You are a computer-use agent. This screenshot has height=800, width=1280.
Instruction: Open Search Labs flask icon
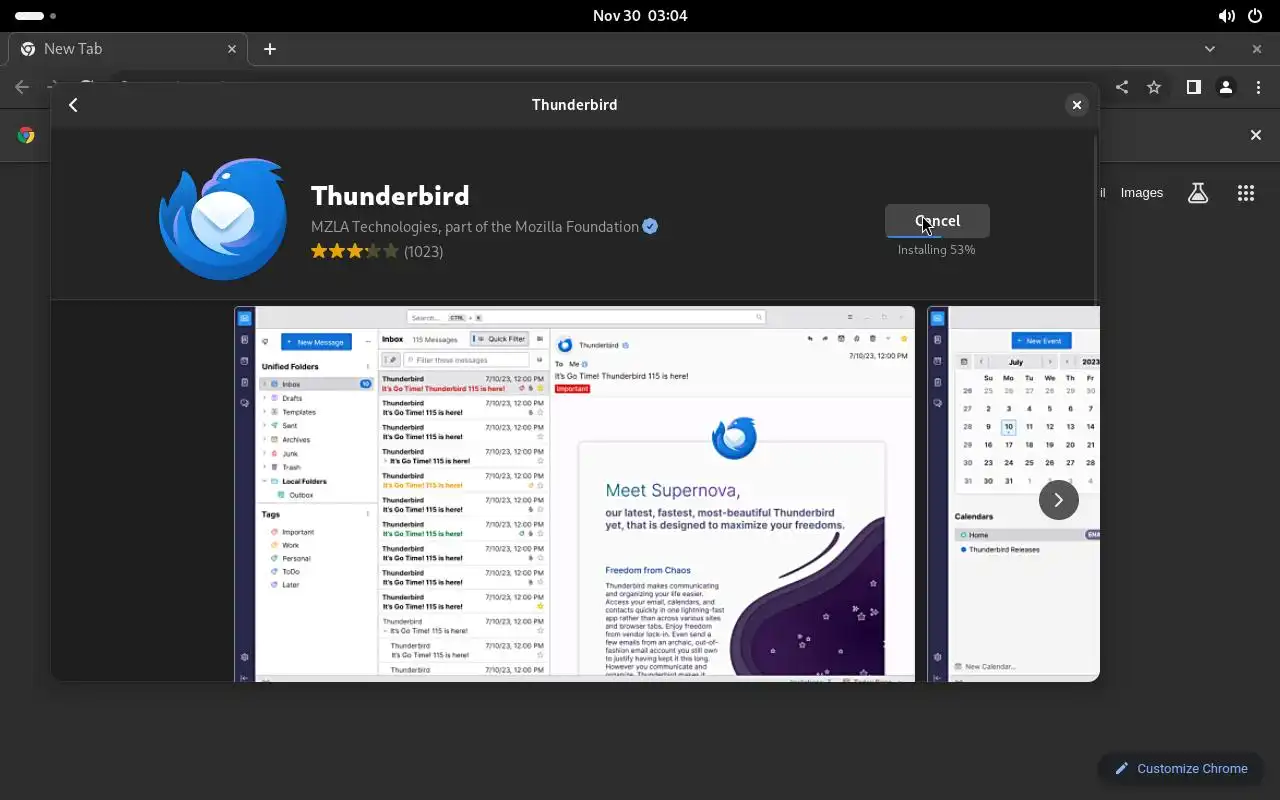click(x=1198, y=193)
